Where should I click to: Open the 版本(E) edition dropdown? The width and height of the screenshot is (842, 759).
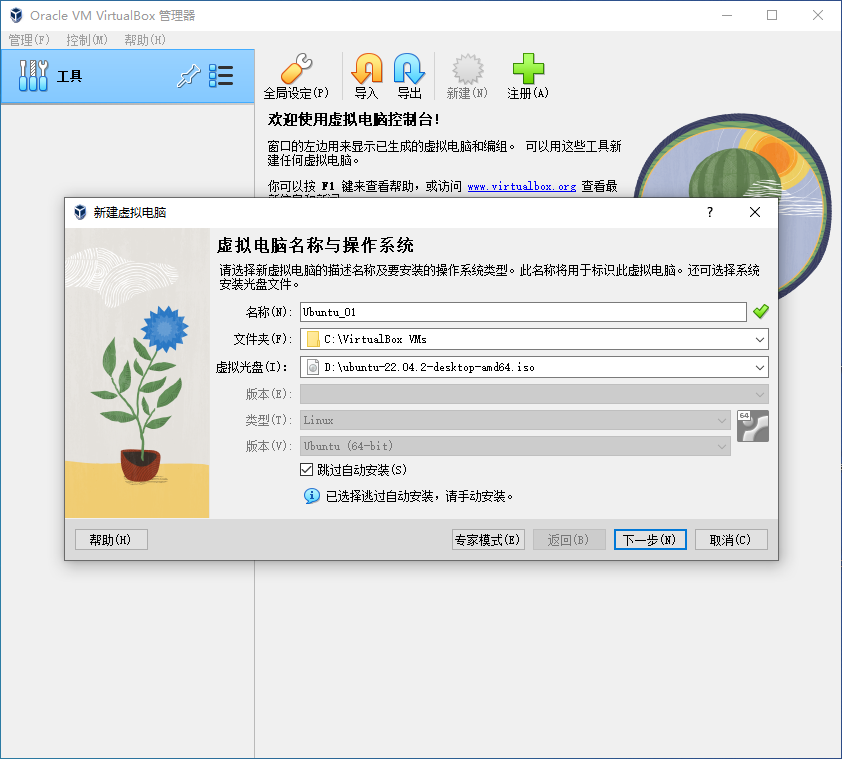tap(534, 394)
